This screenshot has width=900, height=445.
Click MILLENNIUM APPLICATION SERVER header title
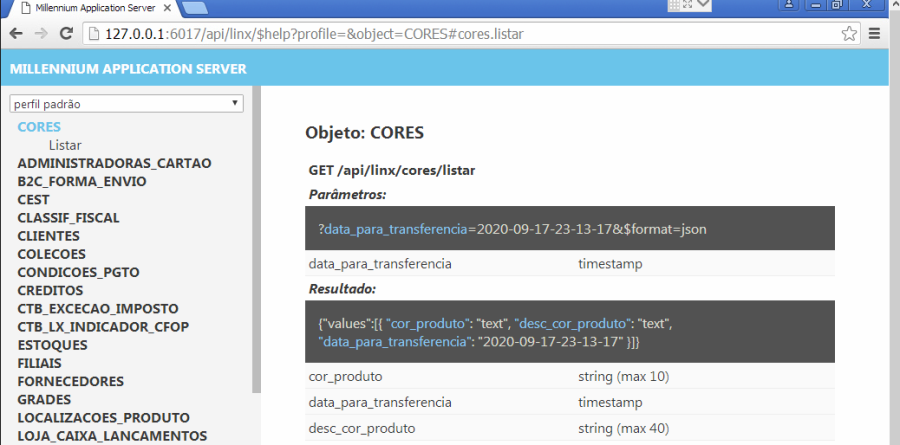pos(128,69)
